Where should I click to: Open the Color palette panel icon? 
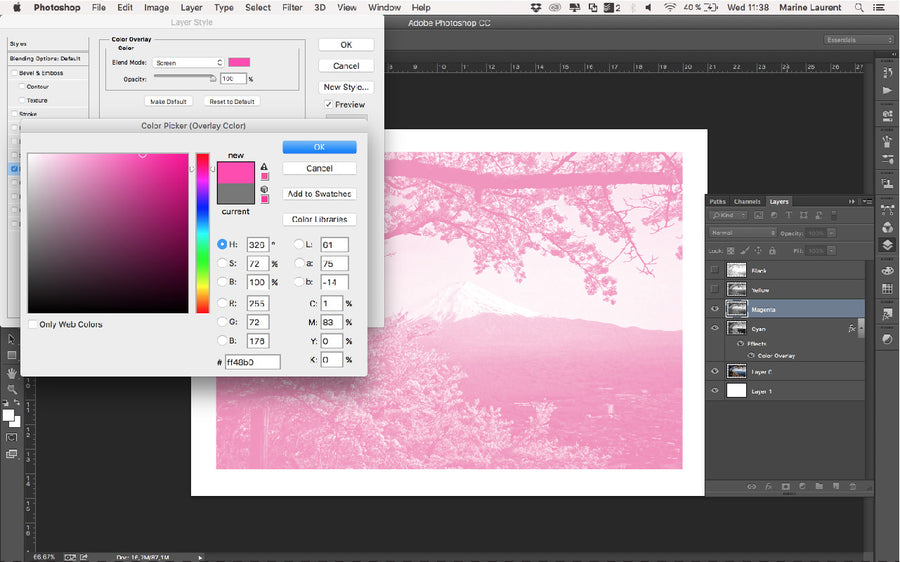(x=887, y=270)
